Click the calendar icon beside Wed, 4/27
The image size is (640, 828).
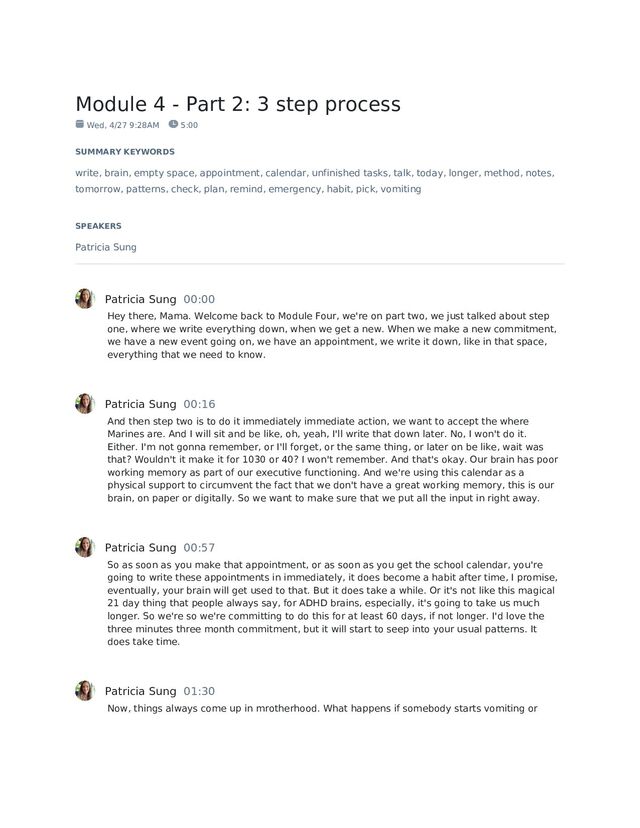point(79,124)
